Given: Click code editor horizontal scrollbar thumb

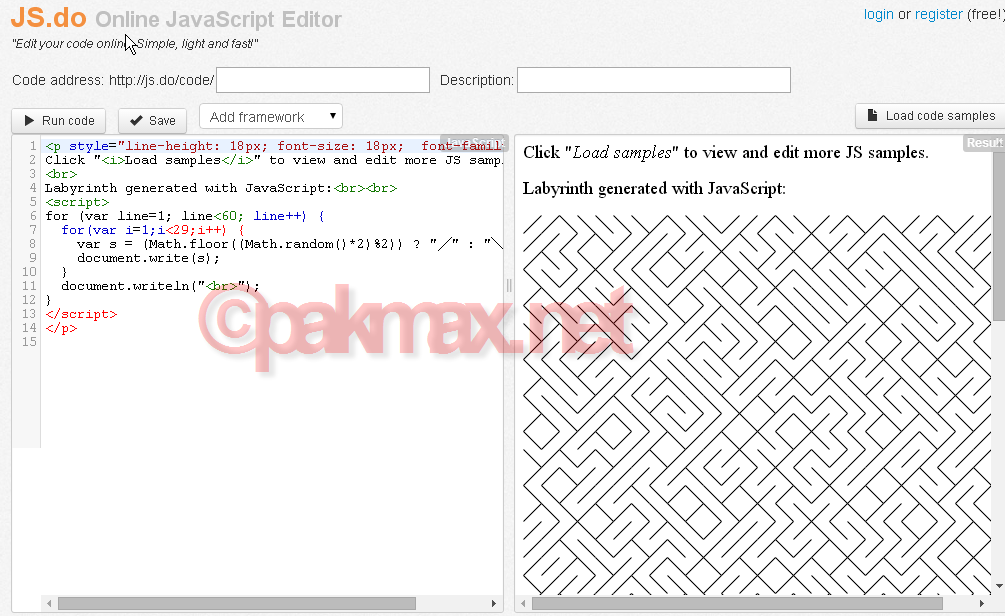Looking at the screenshot, I should 237,604.
